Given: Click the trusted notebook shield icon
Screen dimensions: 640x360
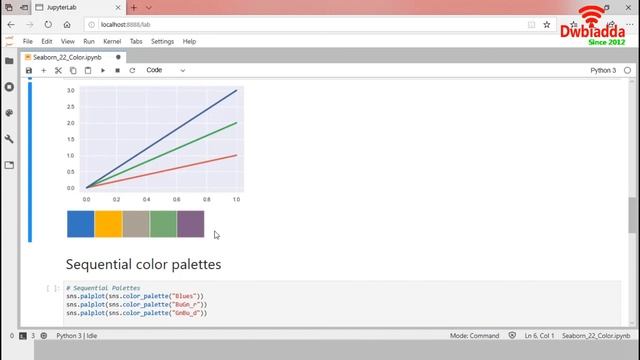Looking at the screenshot, I should pos(512,336).
